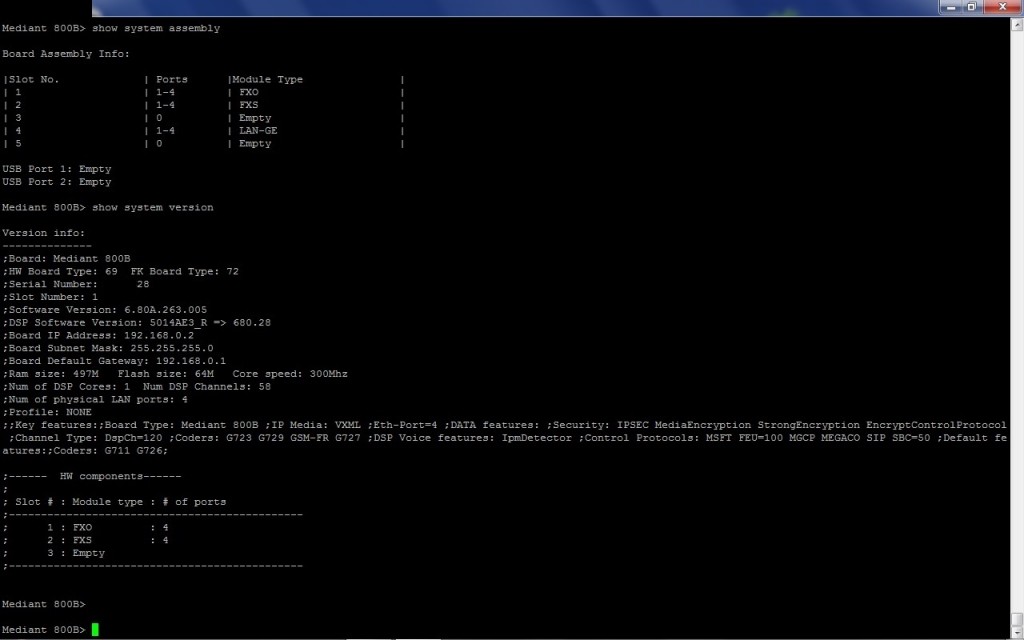Viewport: 1024px width, 640px height.
Task: Click the 'MediaEncryption' feature word
Action: 703,425
